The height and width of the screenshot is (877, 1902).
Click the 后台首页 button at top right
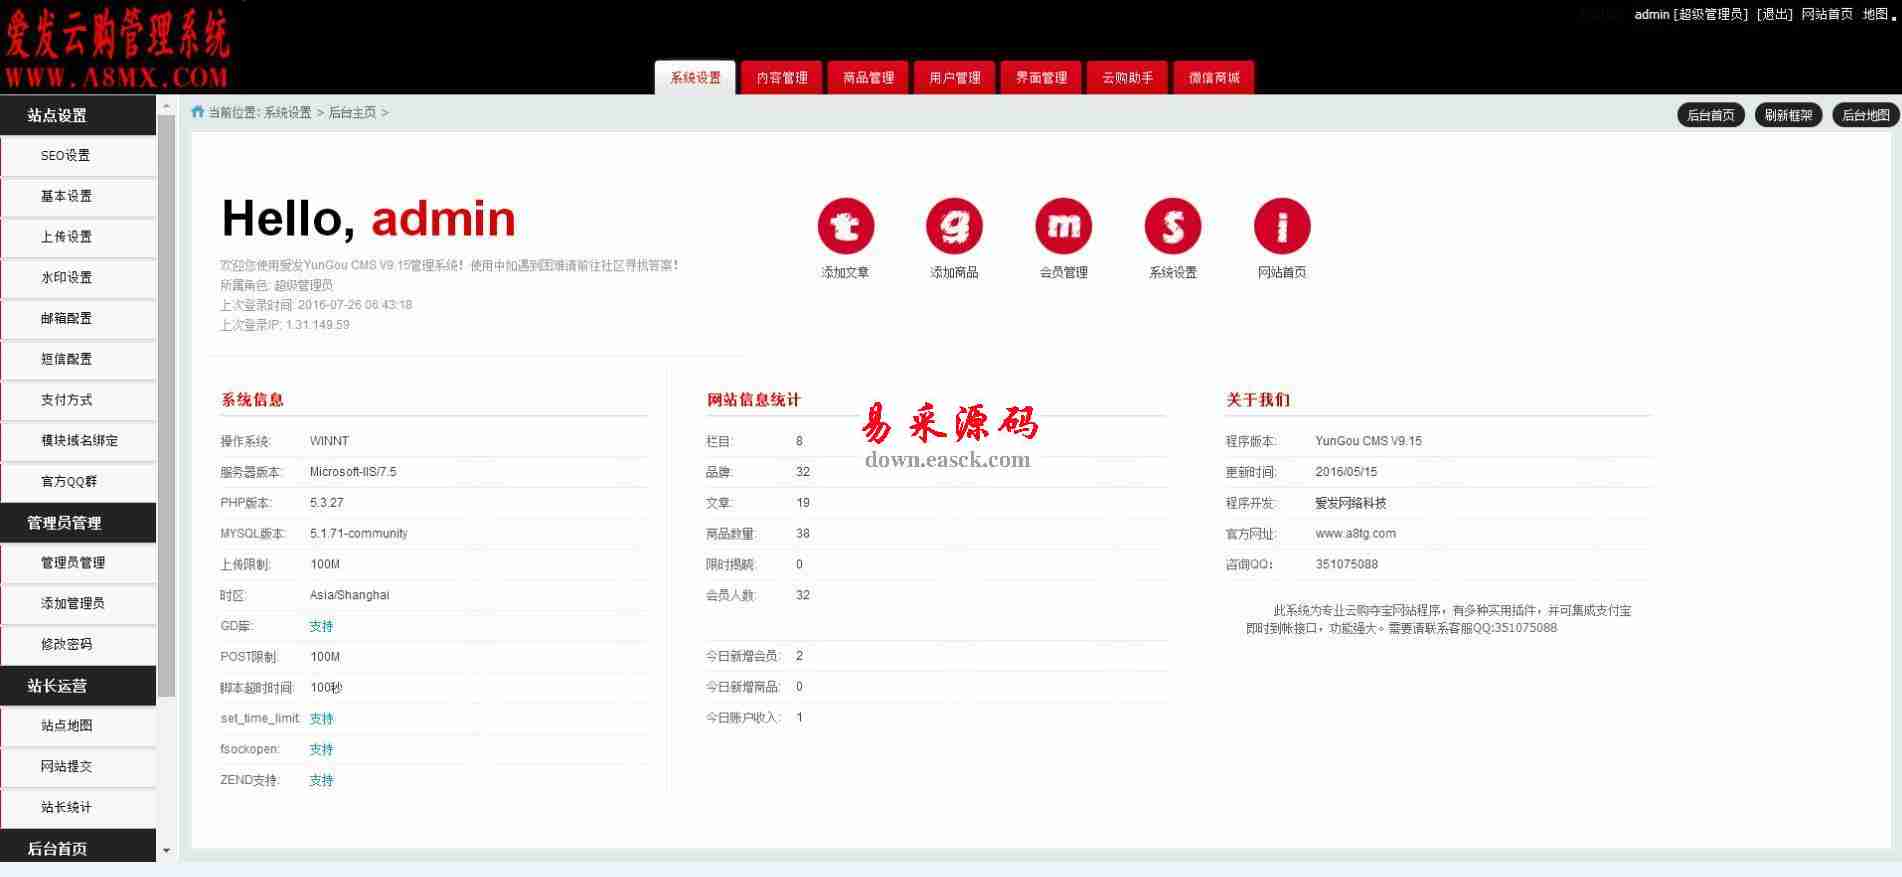1711,115
